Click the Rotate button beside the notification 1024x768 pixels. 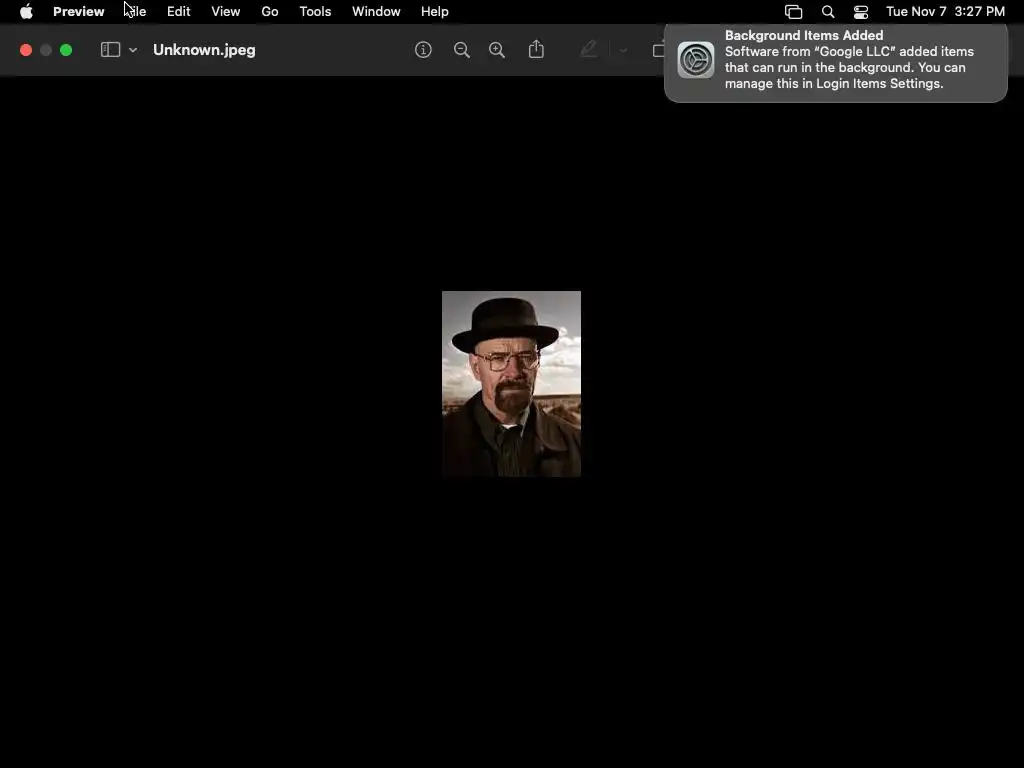(658, 50)
